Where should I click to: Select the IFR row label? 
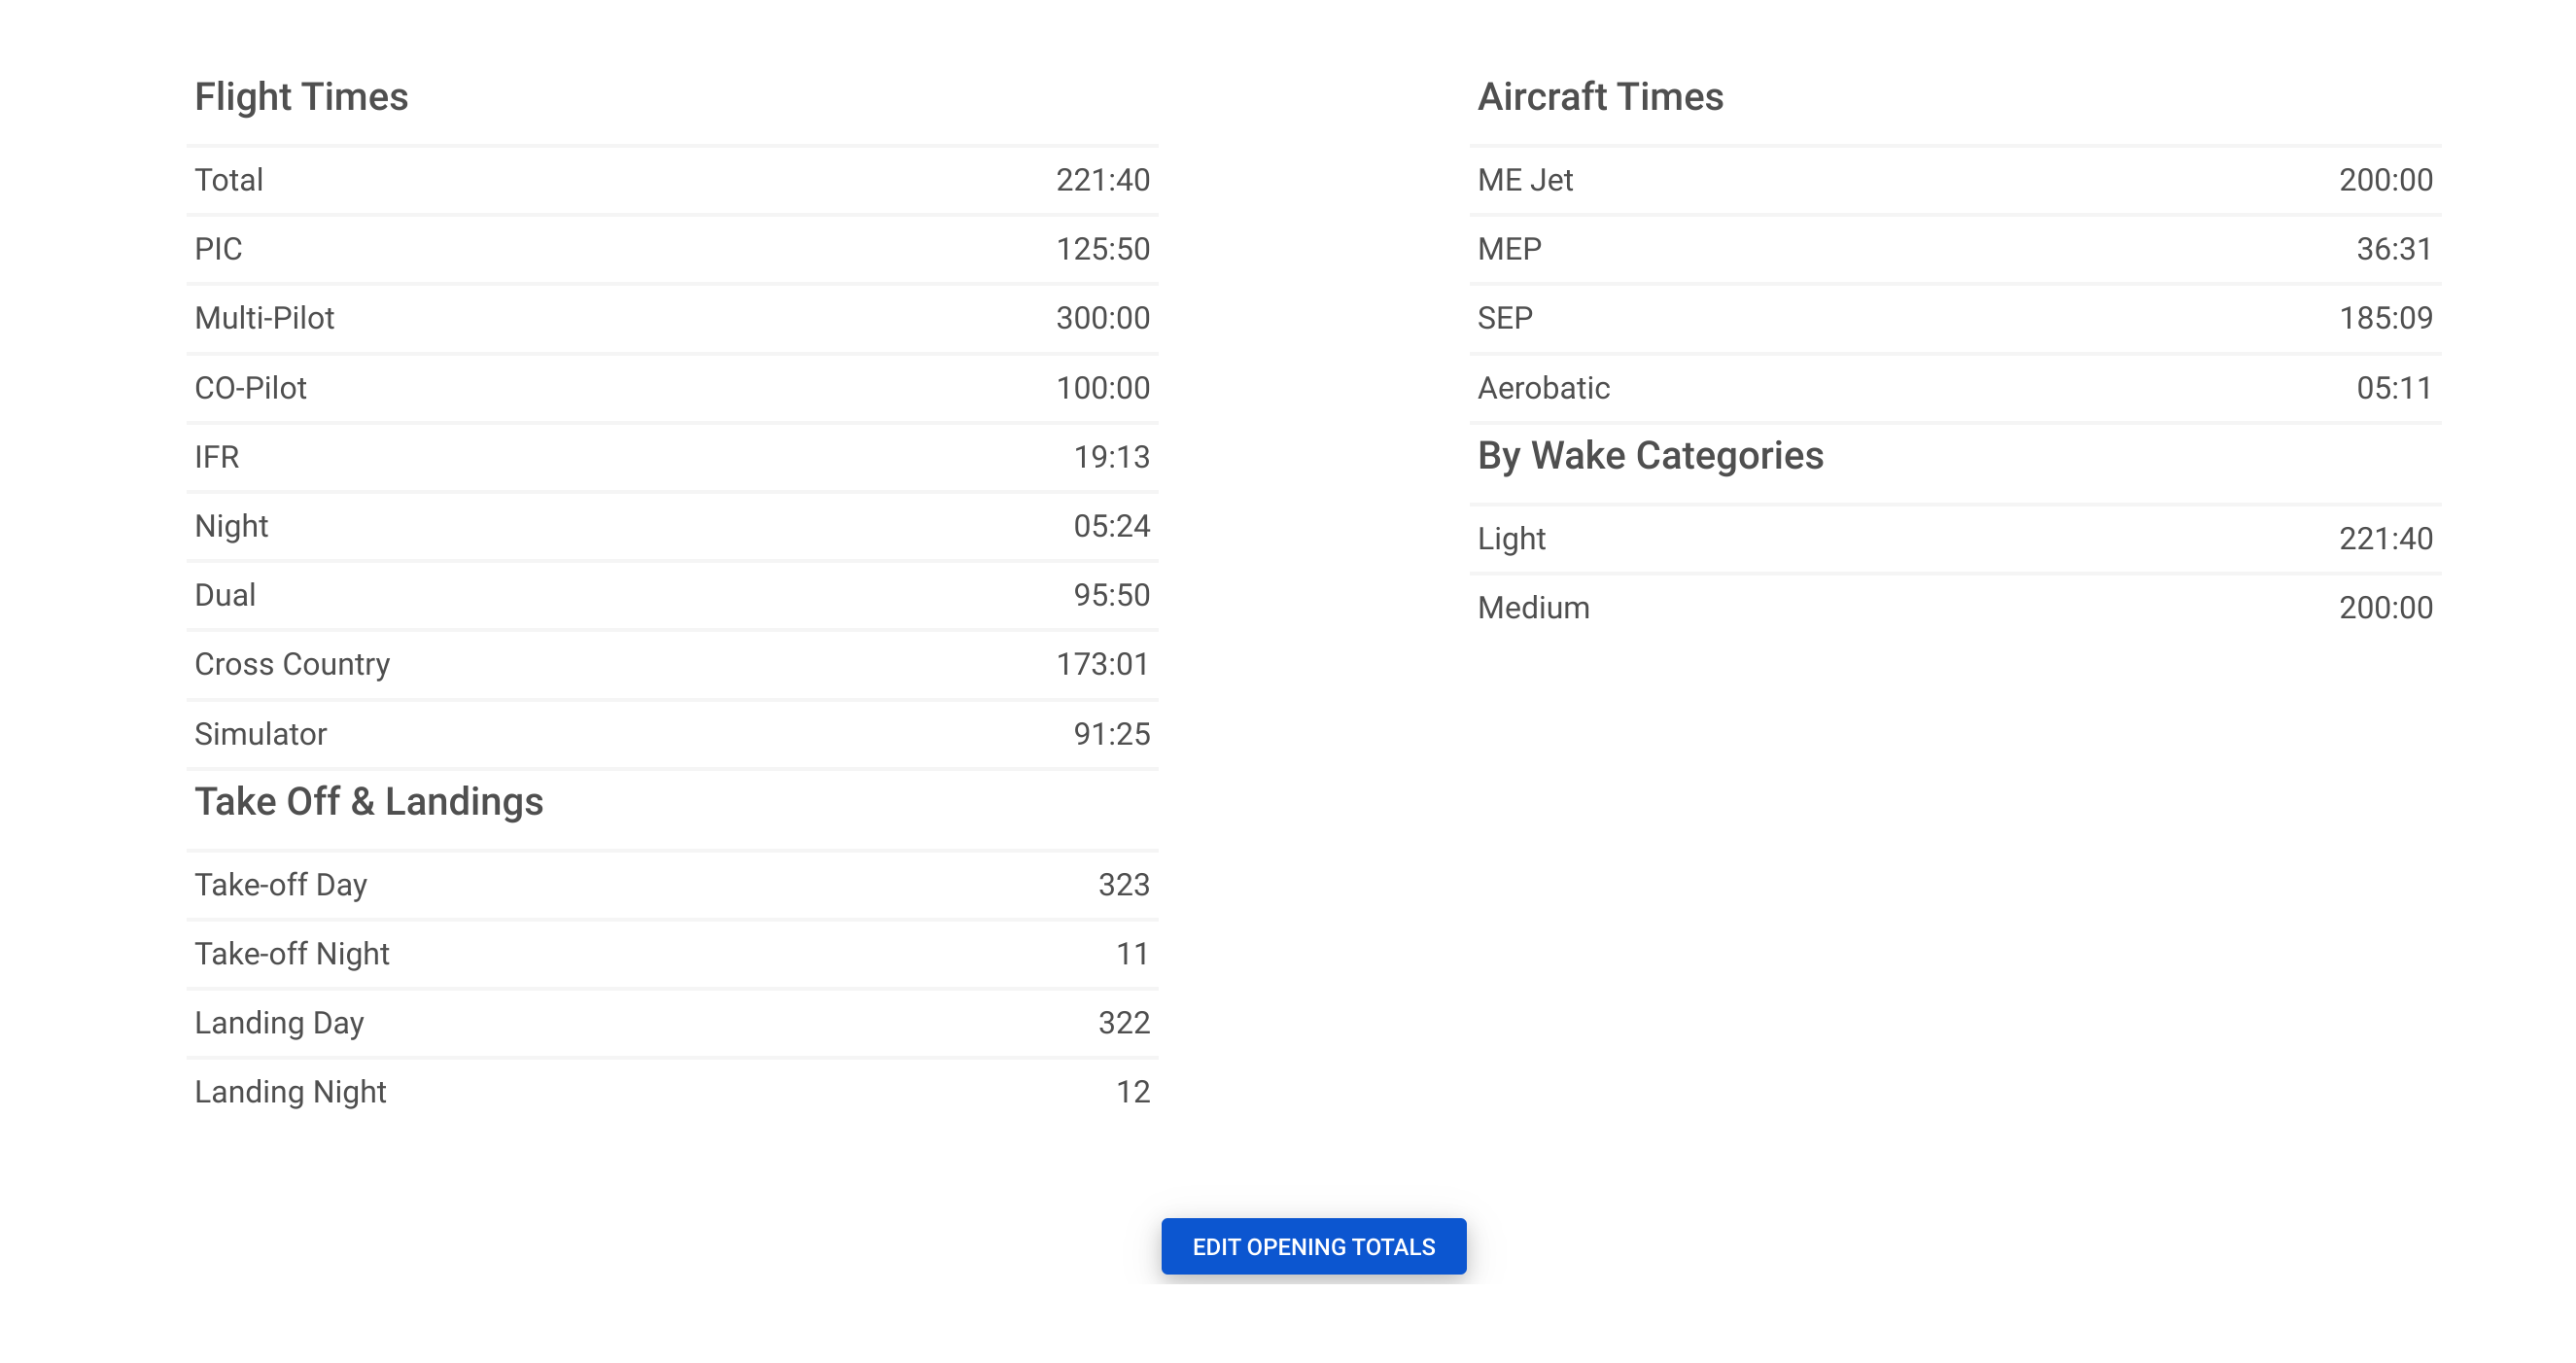pyautogui.click(x=217, y=457)
